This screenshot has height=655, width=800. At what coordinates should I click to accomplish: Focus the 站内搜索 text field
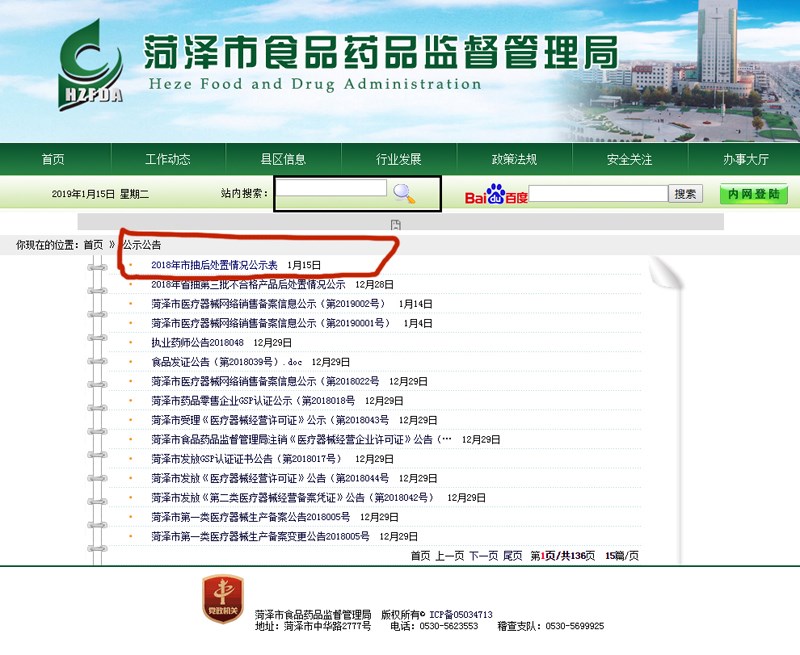pyautogui.click(x=331, y=188)
